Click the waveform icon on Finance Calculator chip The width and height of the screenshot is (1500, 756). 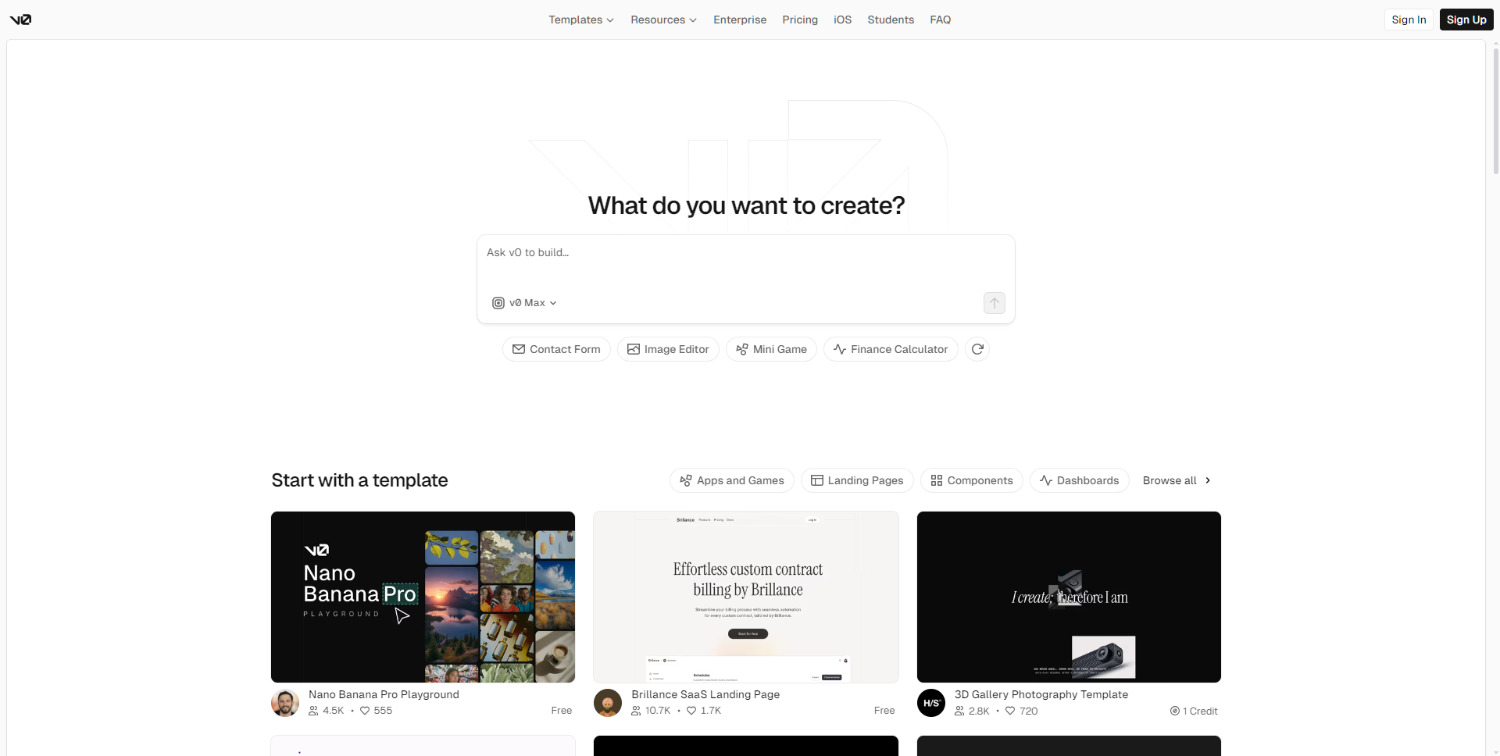pos(839,349)
